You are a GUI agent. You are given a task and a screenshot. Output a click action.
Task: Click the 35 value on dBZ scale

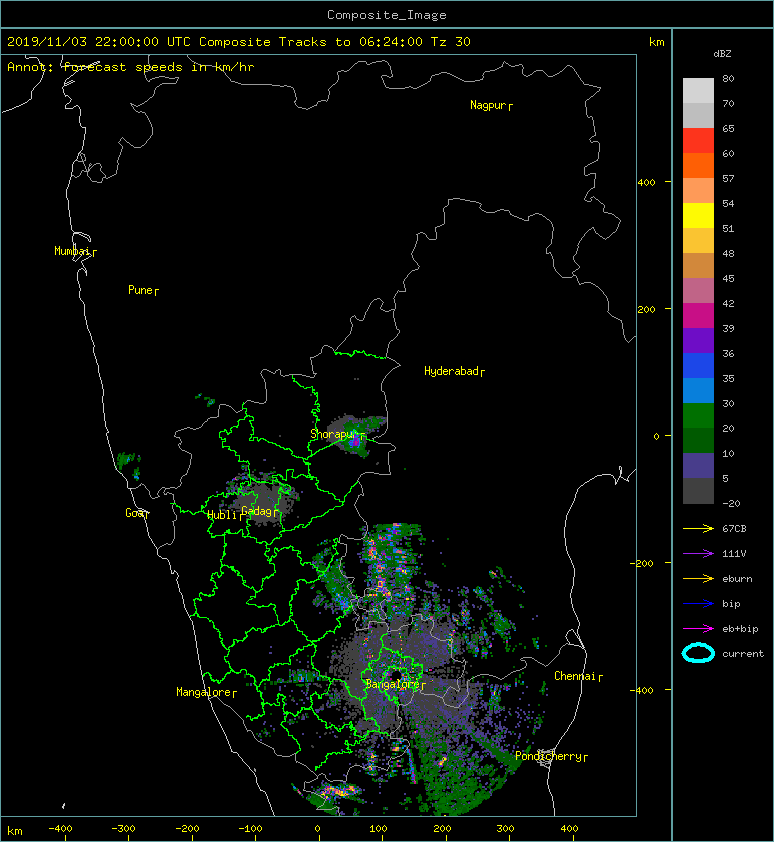[x=728, y=378]
